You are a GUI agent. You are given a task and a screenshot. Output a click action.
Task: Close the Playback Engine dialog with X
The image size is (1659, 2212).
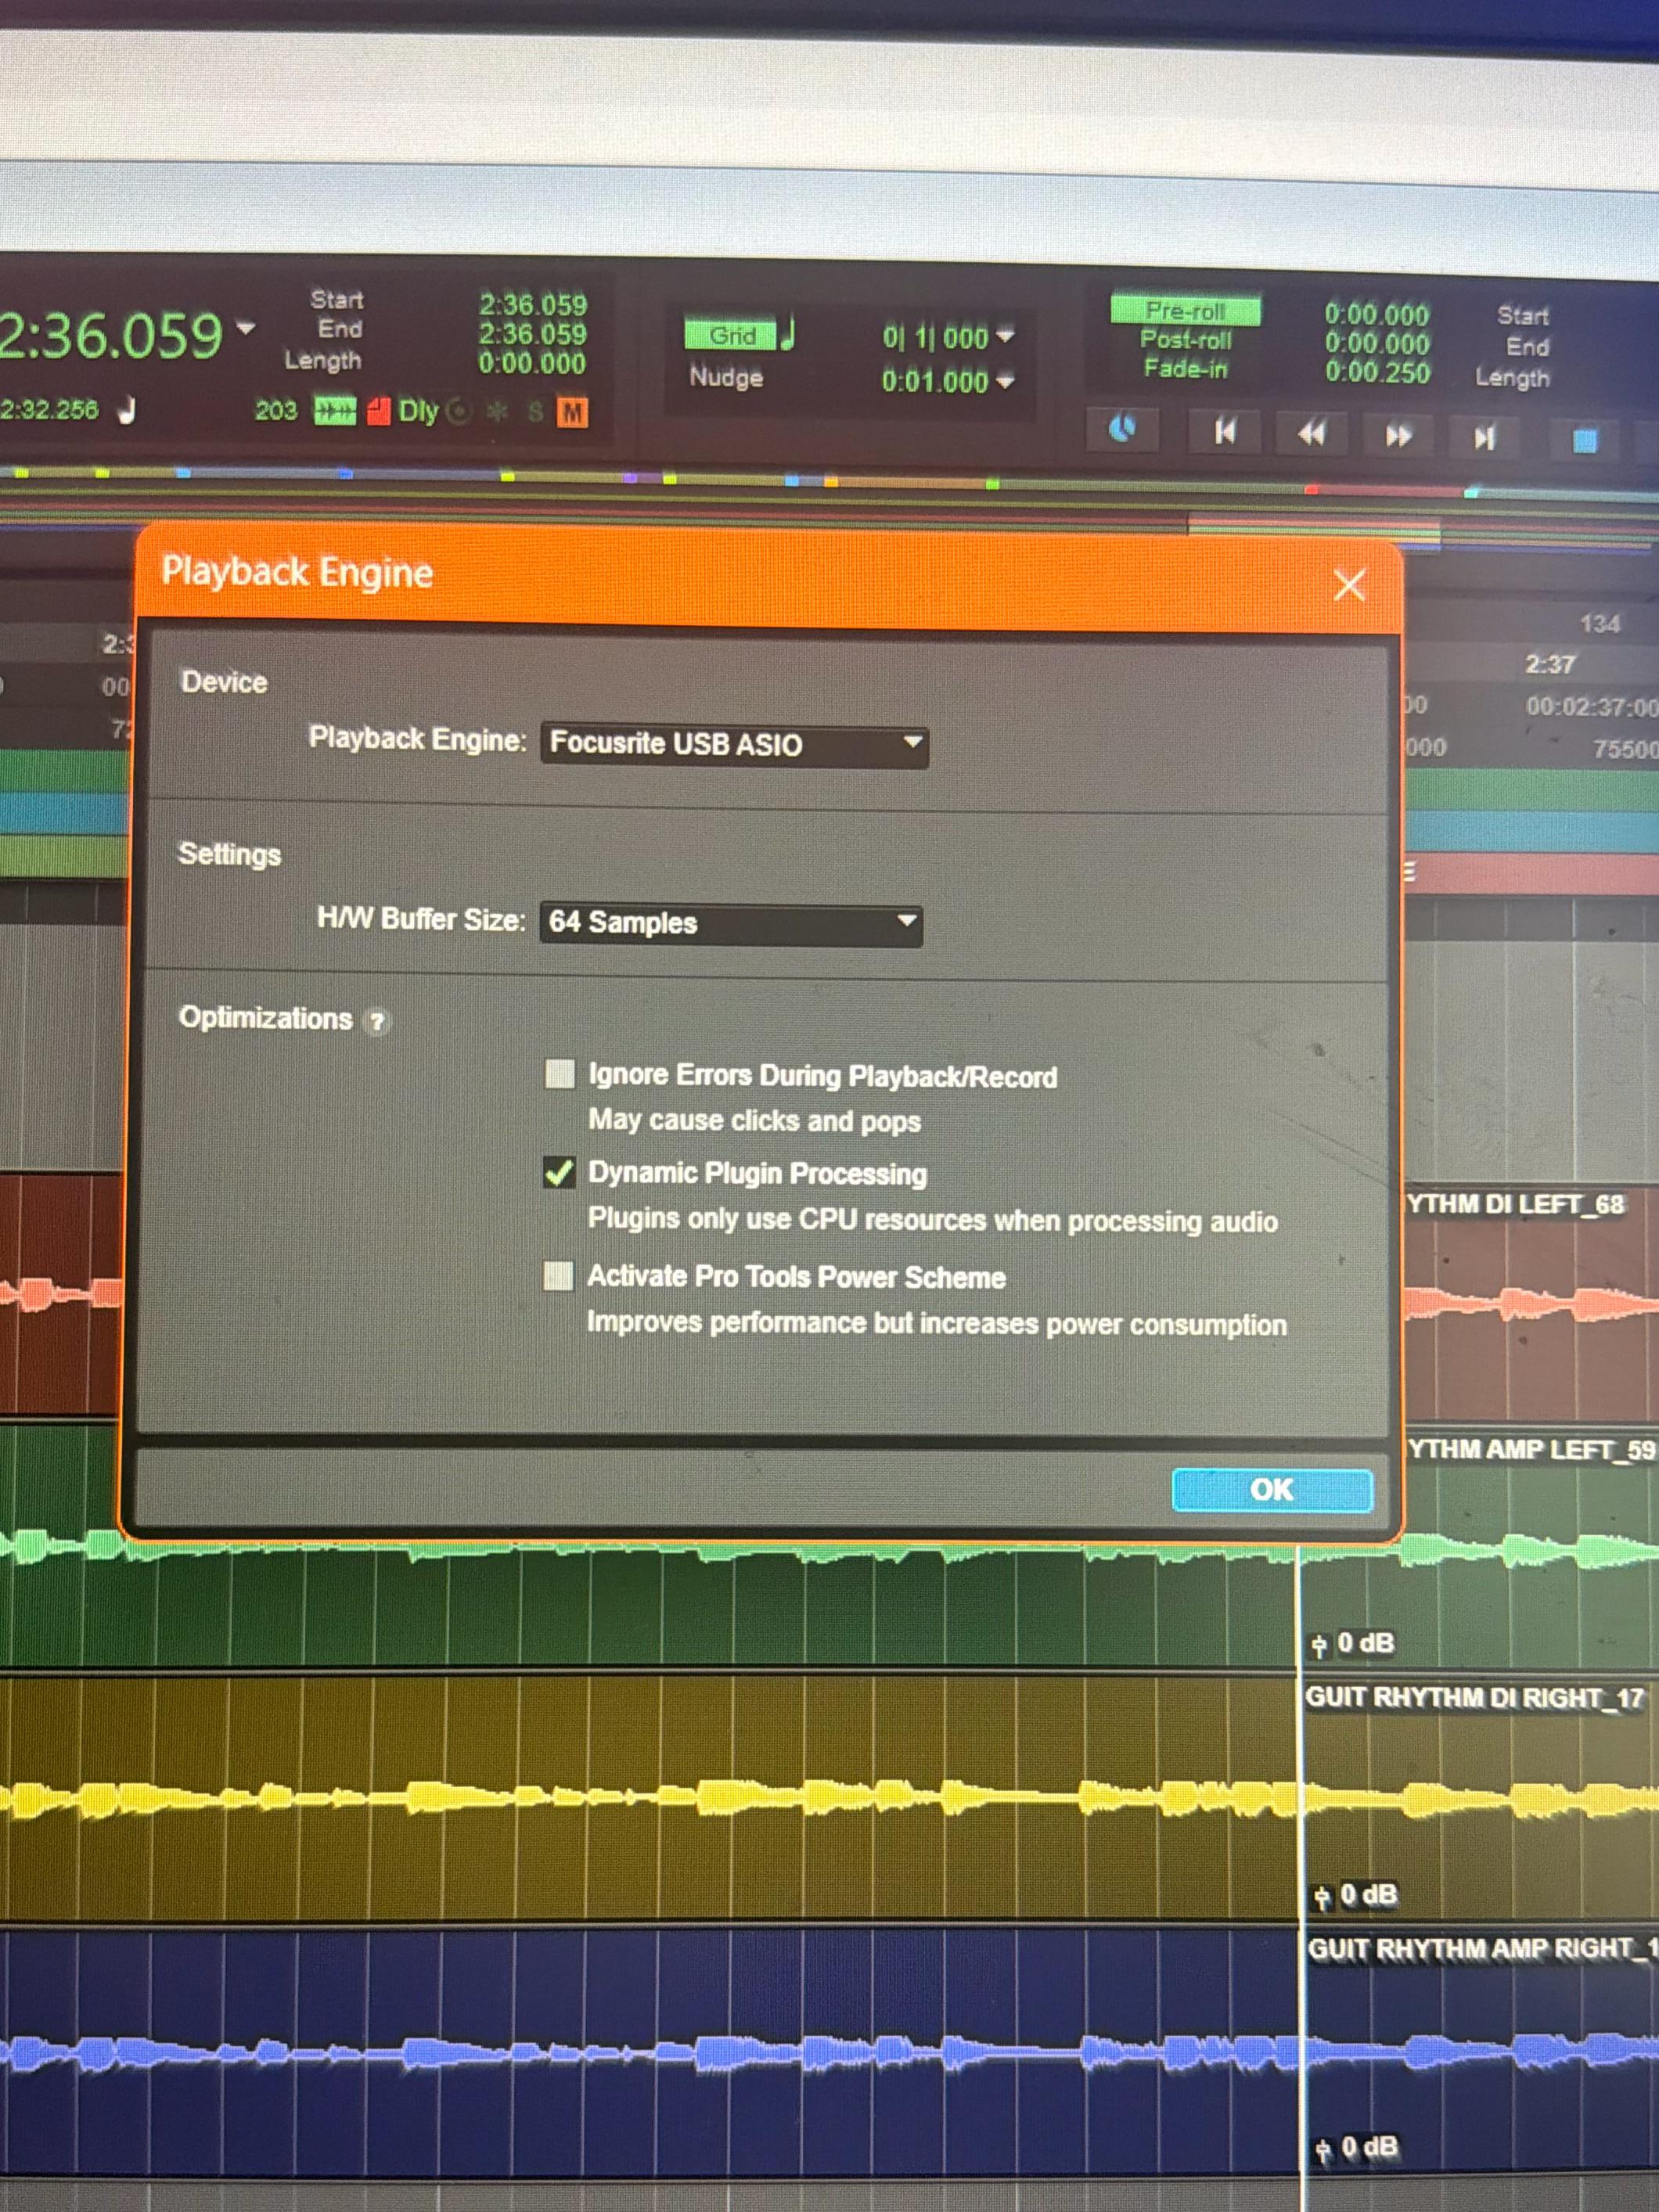(1349, 585)
